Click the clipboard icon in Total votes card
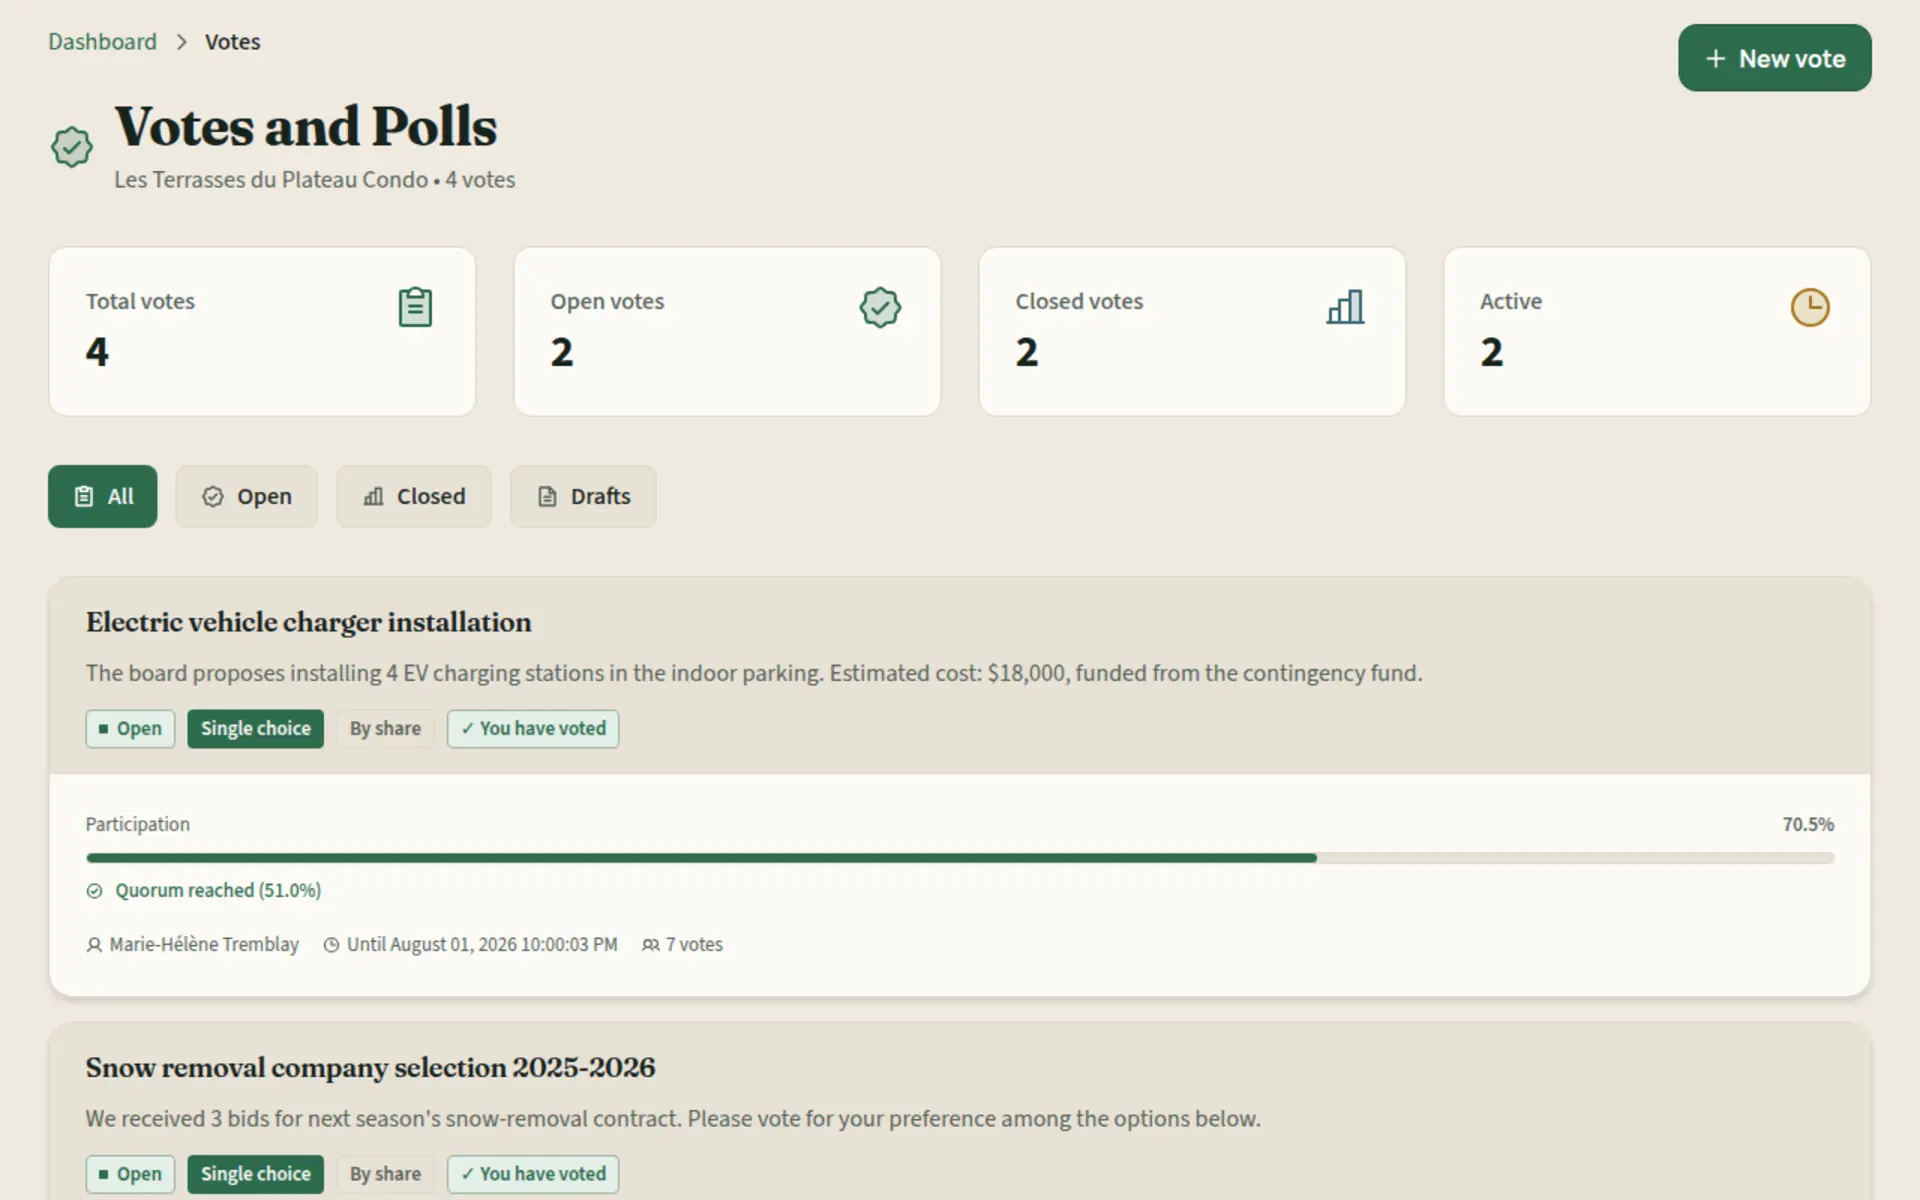This screenshot has width=1920, height=1200. tap(415, 307)
